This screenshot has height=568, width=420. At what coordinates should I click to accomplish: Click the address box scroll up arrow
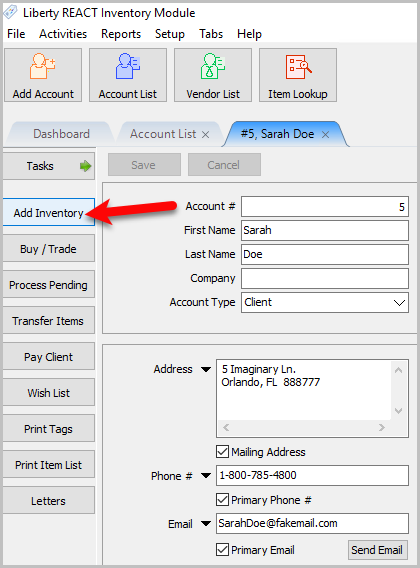399,370
